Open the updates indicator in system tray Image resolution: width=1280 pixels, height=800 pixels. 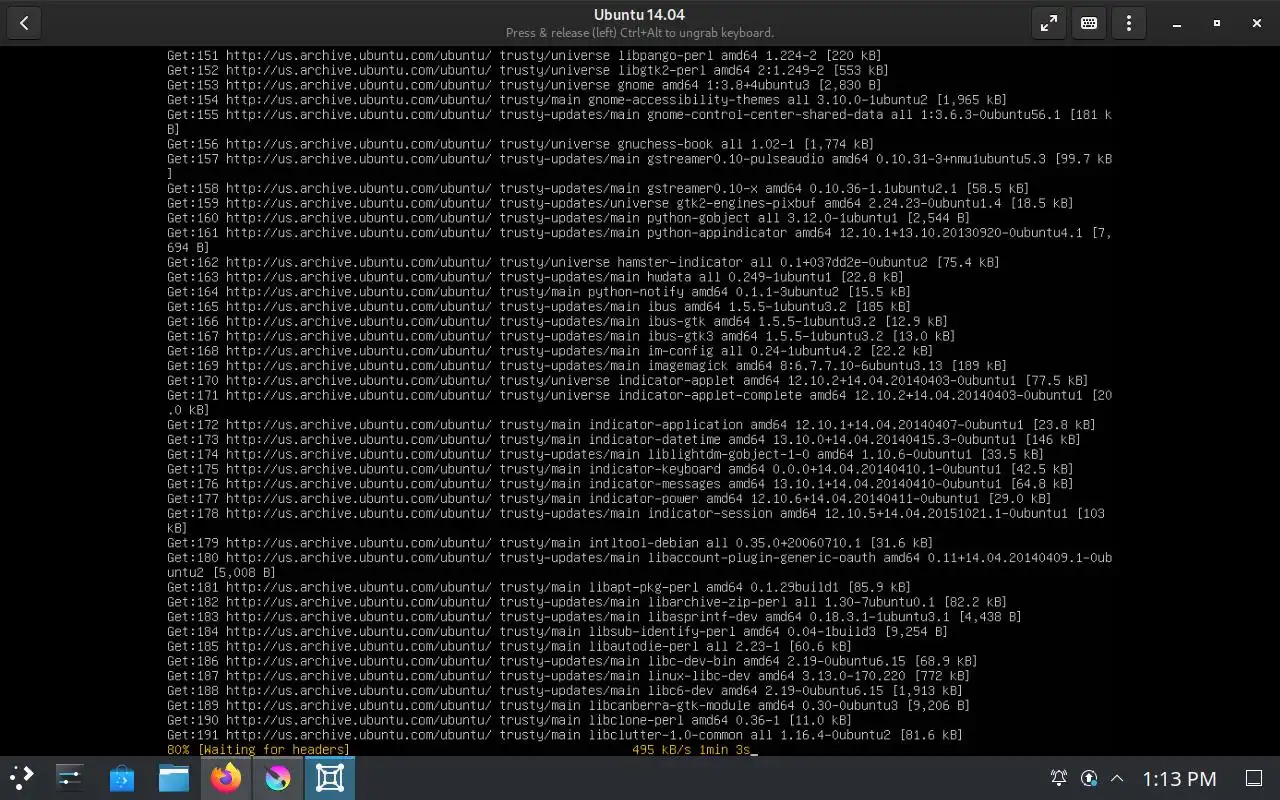pos(1089,778)
